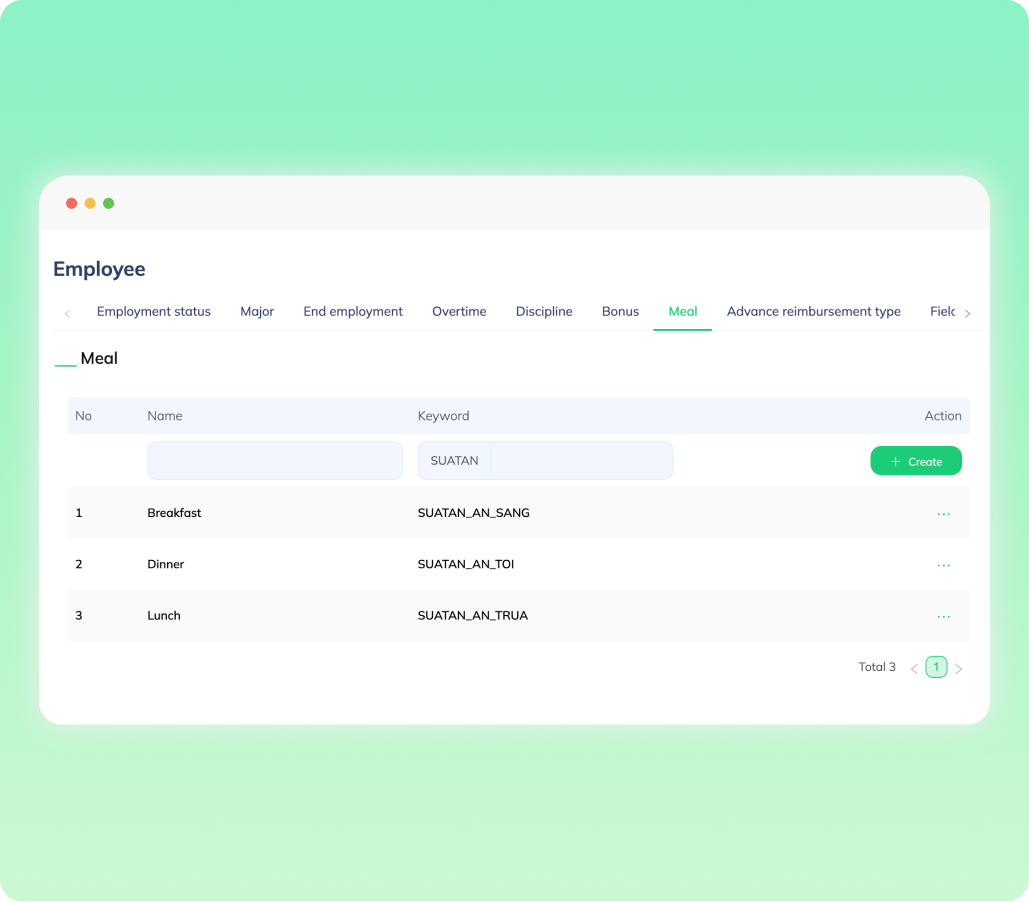Open the Discipline tab
1029x902 pixels.
tap(544, 311)
